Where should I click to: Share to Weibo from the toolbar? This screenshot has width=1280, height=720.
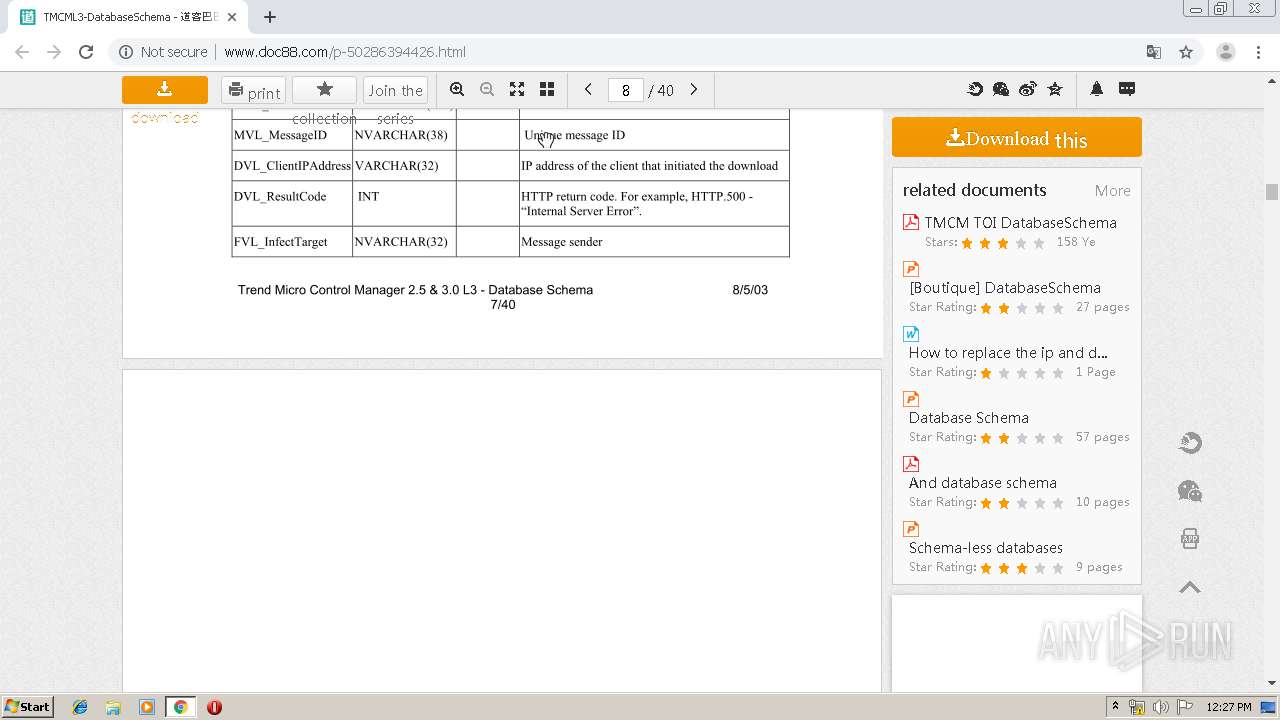click(1028, 89)
